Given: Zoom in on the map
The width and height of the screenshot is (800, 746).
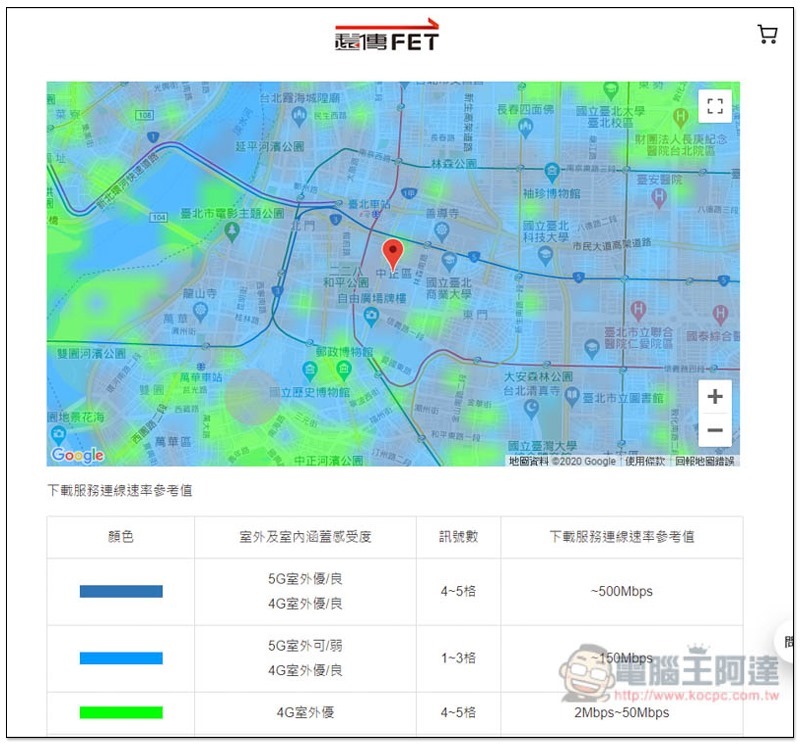Looking at the screenshot, I should pyautogui.click(x=715, y=396).
